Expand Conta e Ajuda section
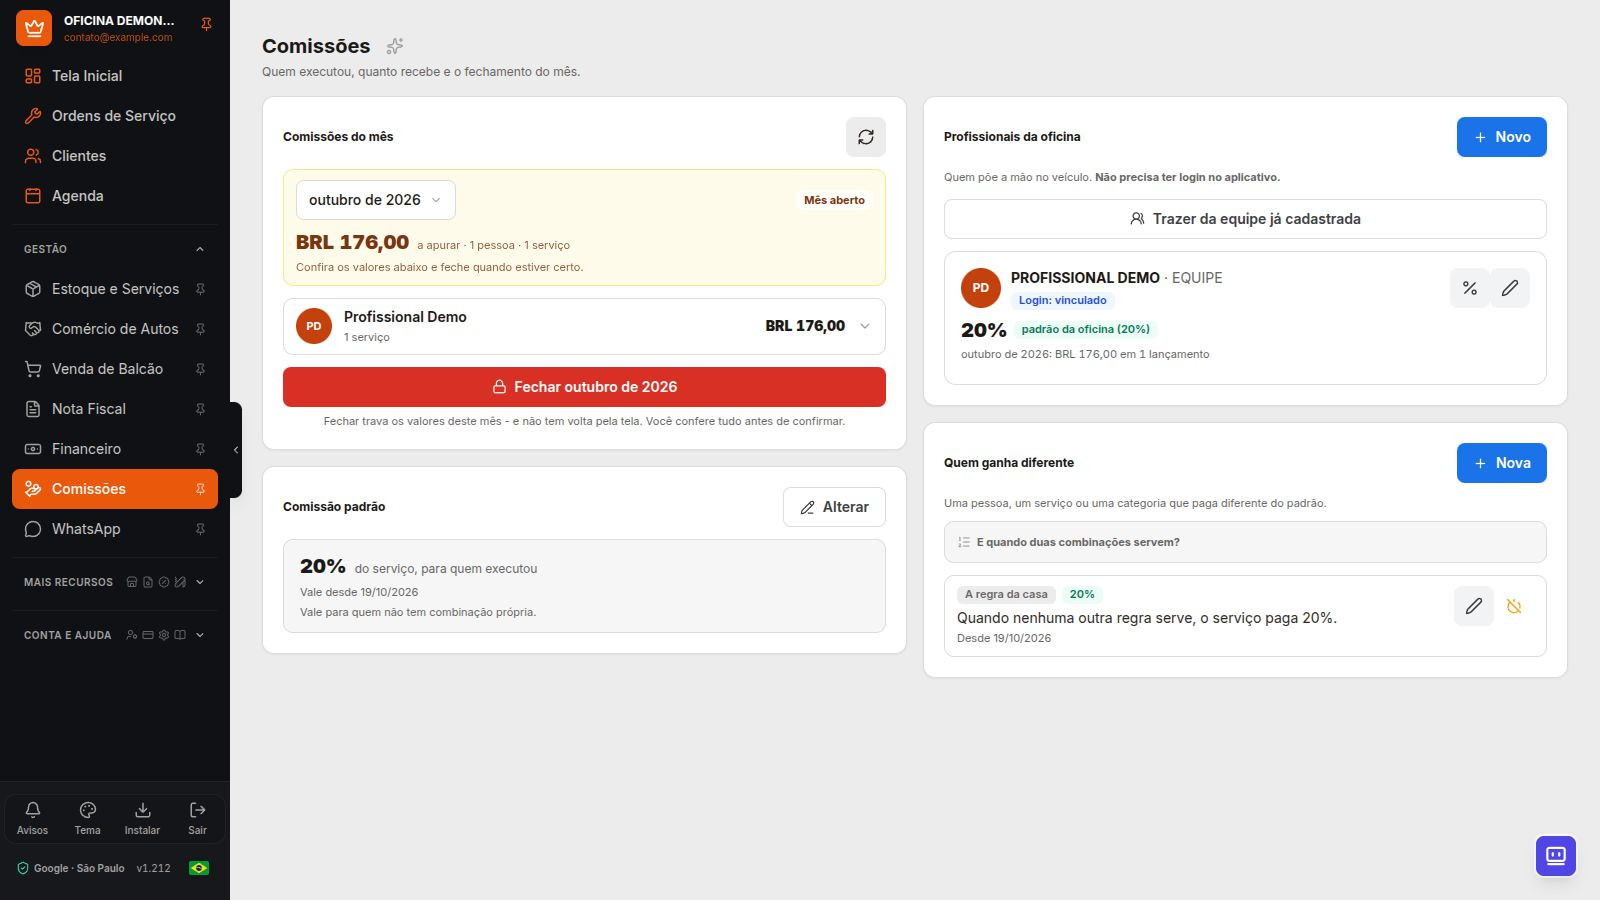1600x900 pixels. 115,635
